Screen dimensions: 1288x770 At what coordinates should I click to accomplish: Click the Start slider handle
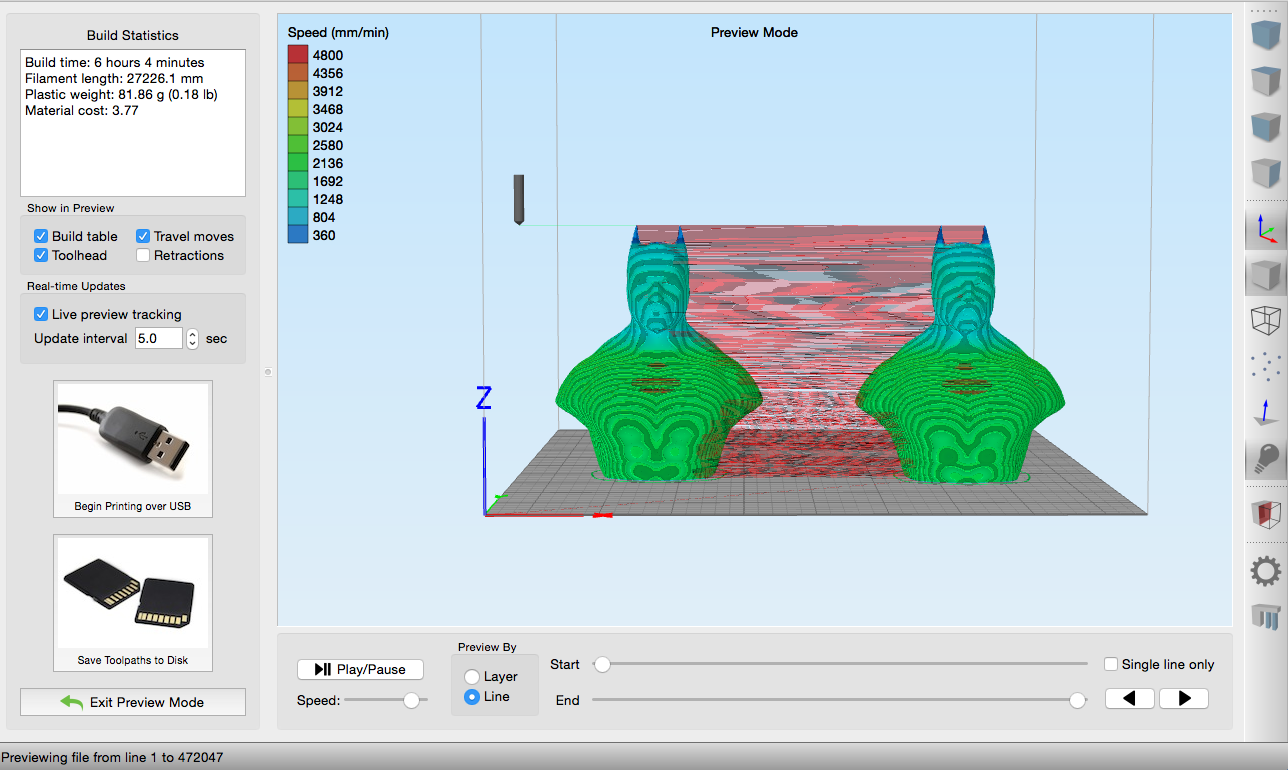tap(602, 664)
